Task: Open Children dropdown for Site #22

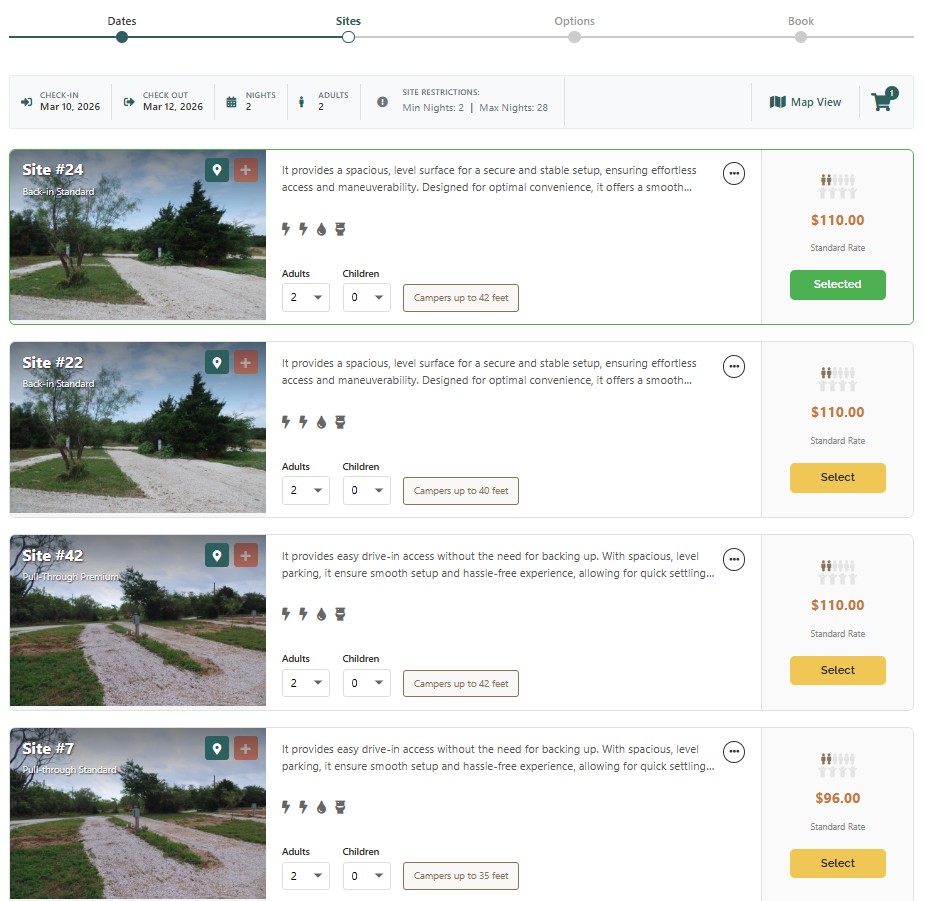Action: coord(366,491)
